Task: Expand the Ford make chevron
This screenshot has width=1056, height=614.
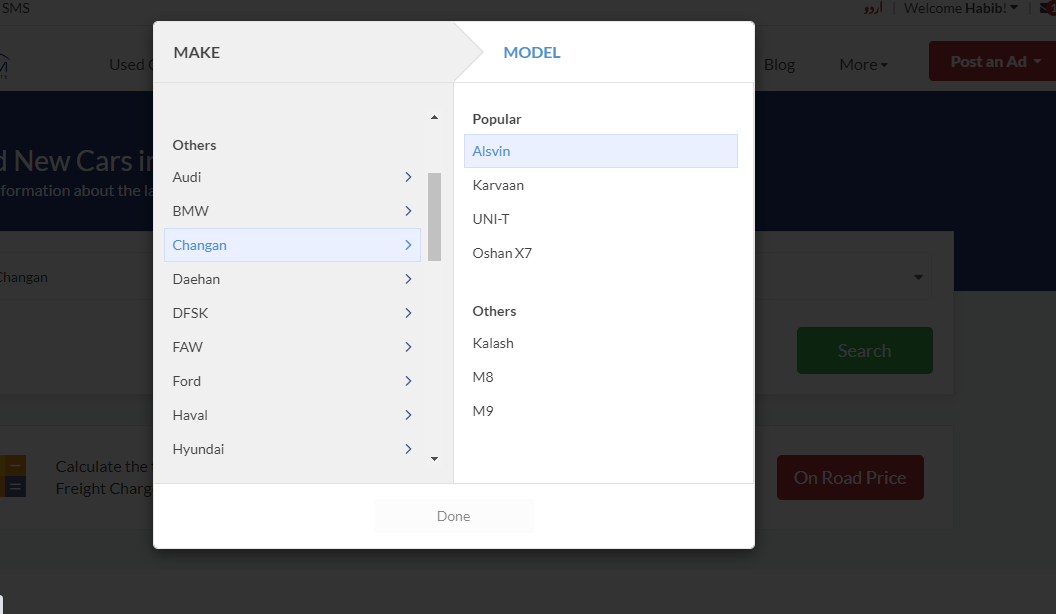Action: (408, 381)
